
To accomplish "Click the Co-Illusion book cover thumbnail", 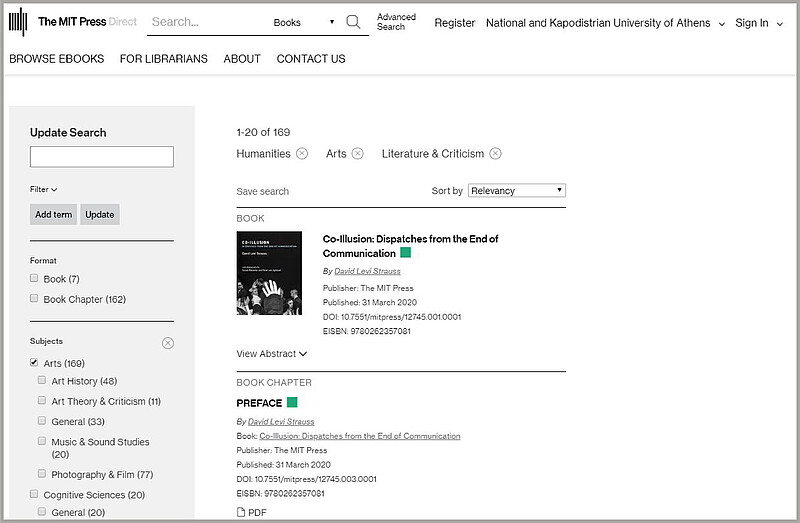I will (x=269, y=273).
